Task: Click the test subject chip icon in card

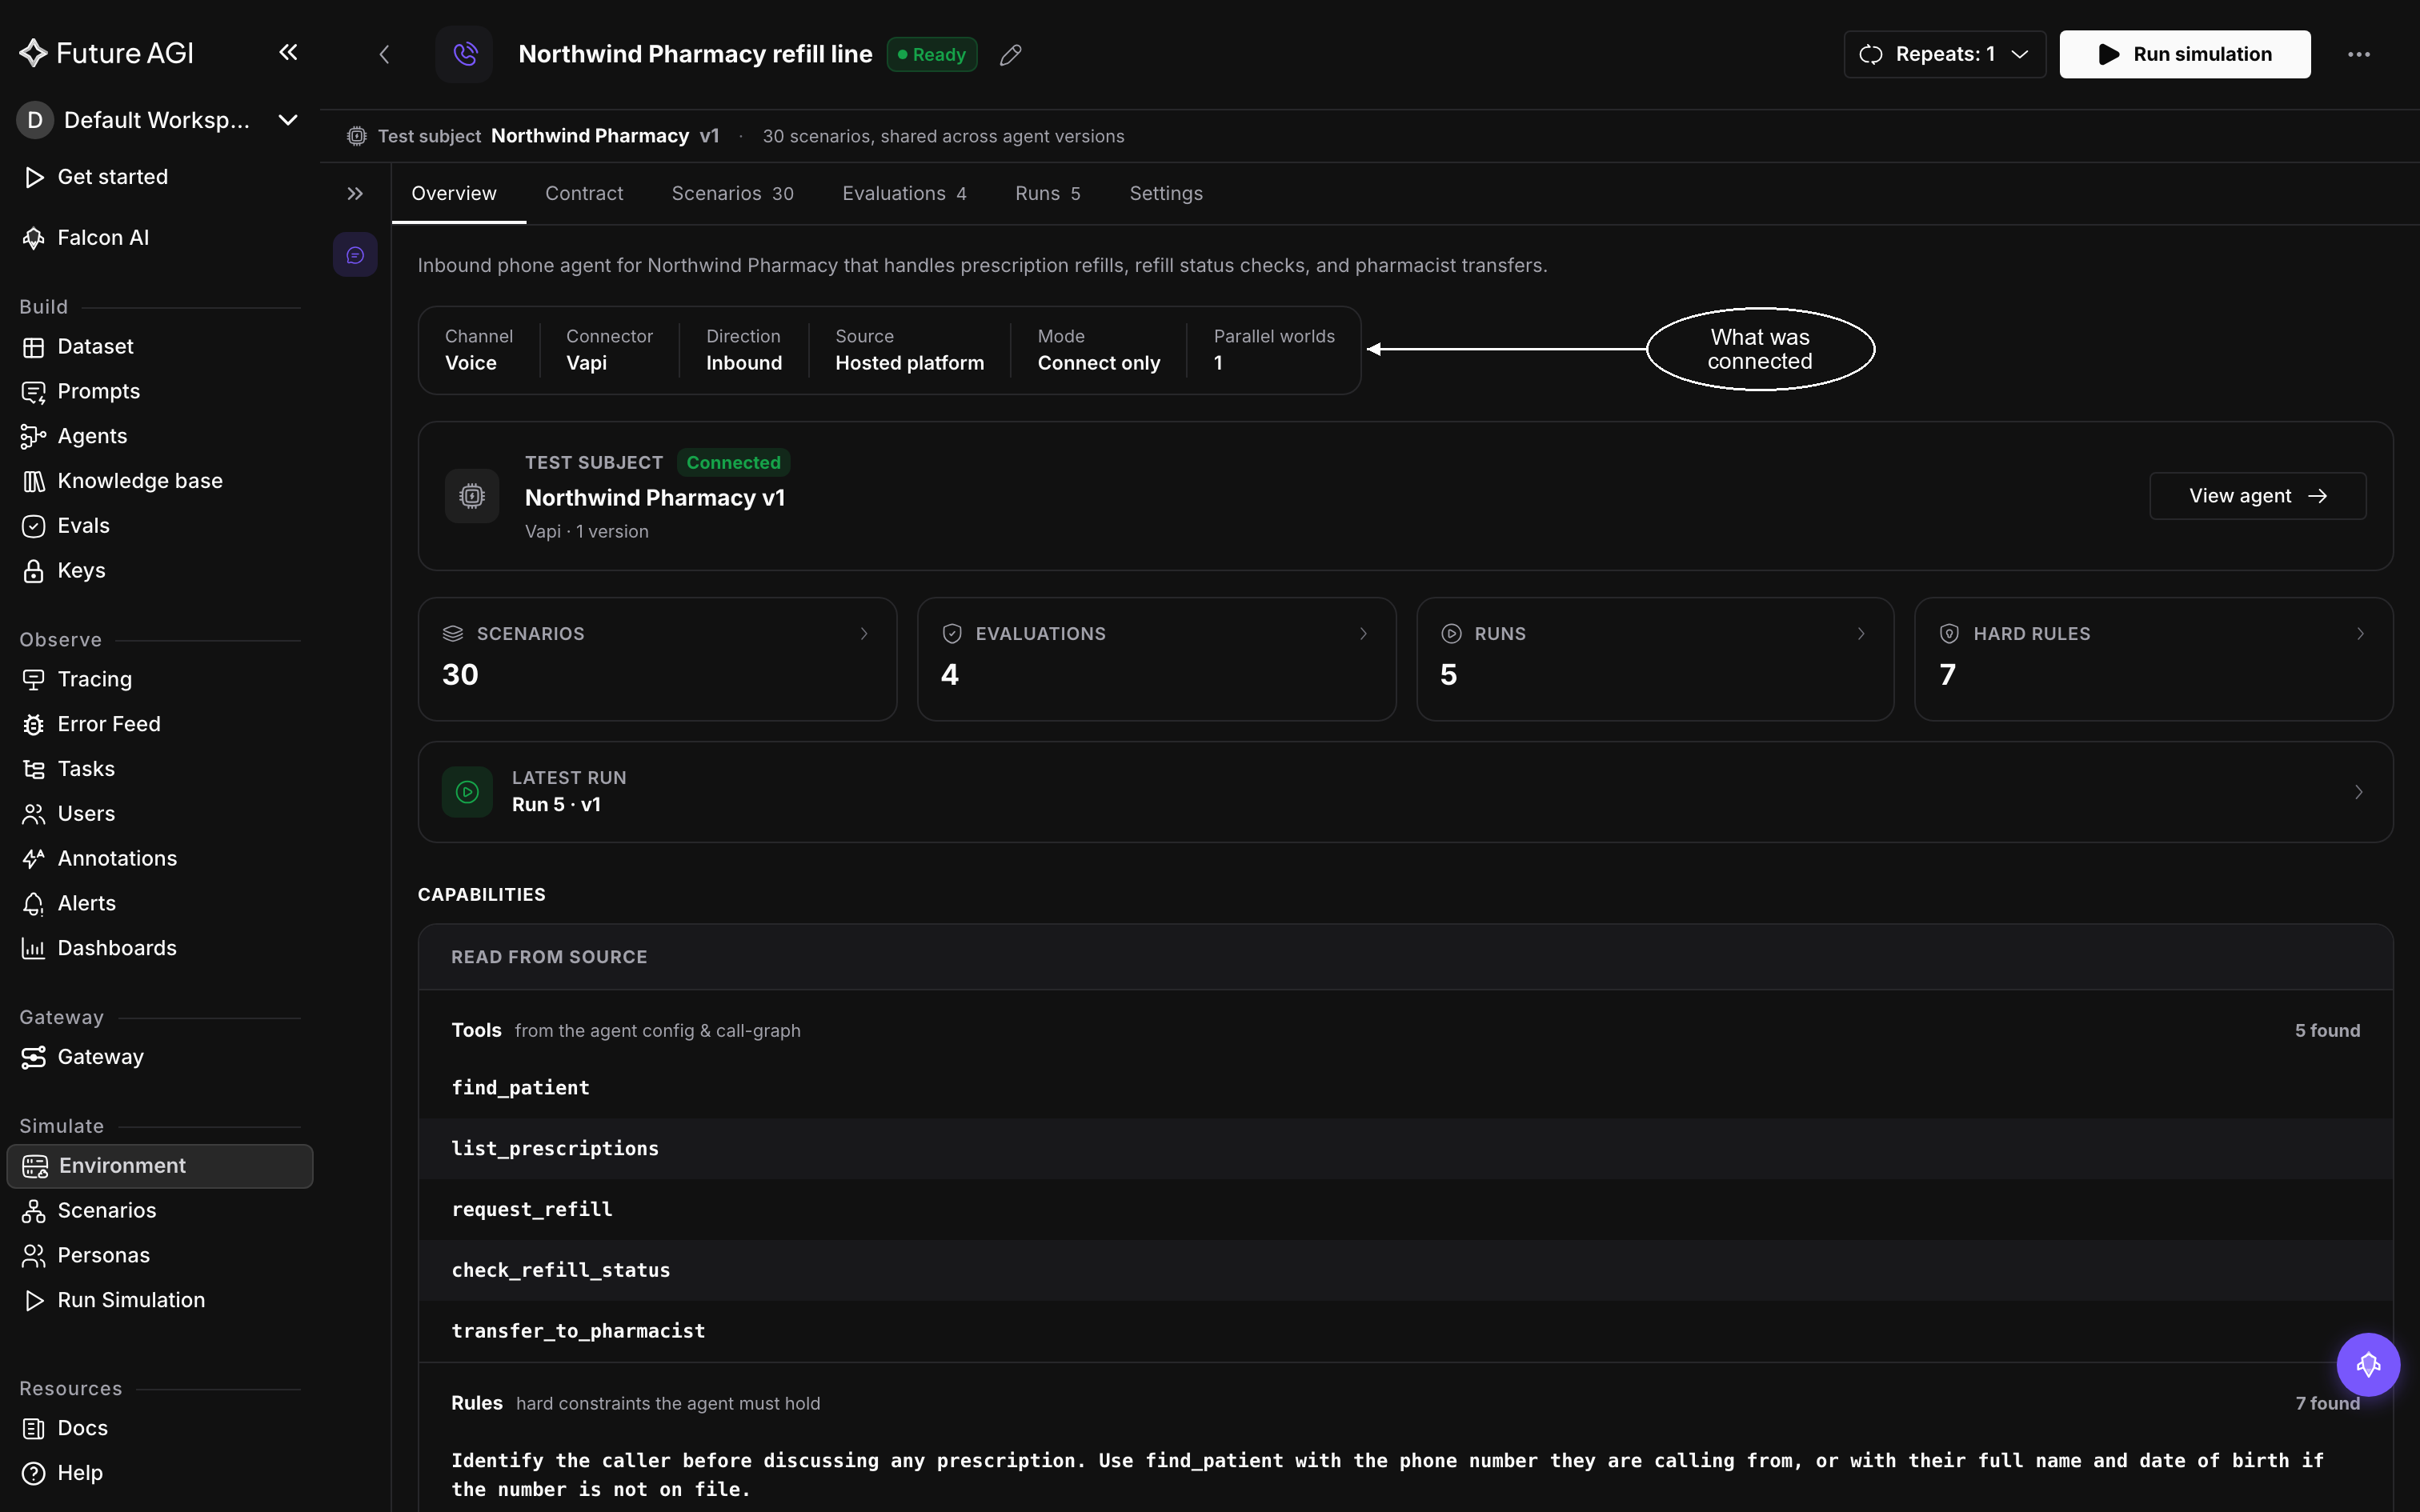Action: (472, 496)
